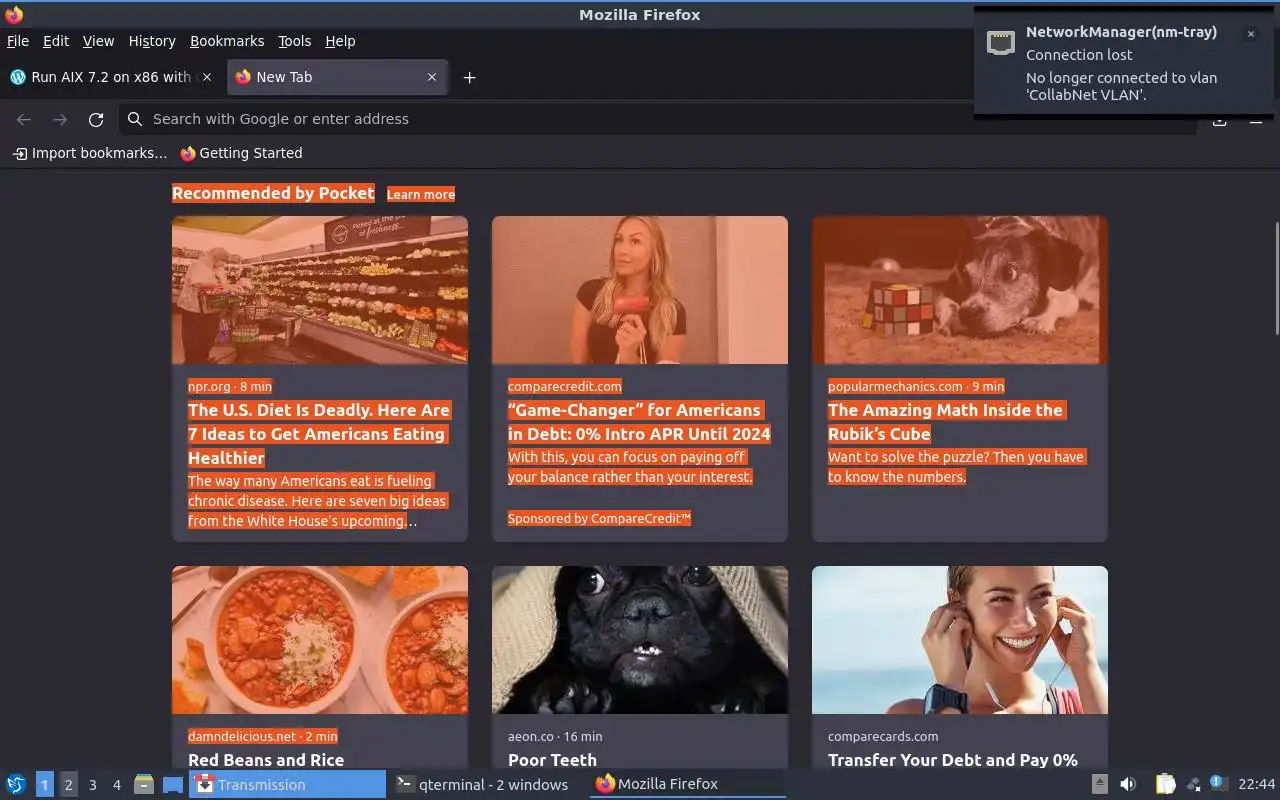Click the Back navigation arrow
The image size is (1280, 800).
(24, 119)
